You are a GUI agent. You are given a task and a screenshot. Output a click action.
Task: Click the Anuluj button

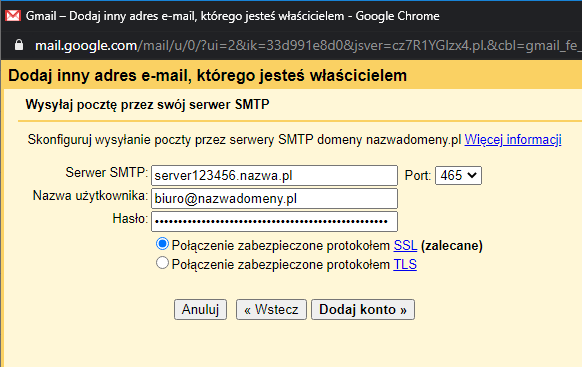click(x=200, y=309)
